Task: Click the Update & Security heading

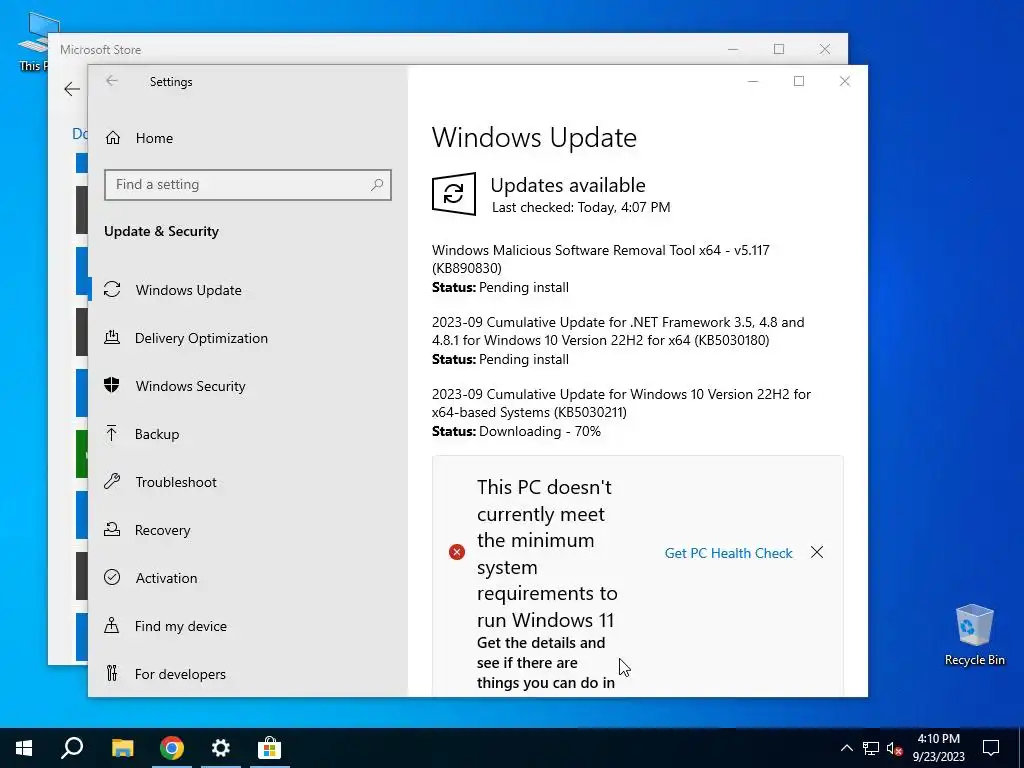Action: tap(161, 231)
